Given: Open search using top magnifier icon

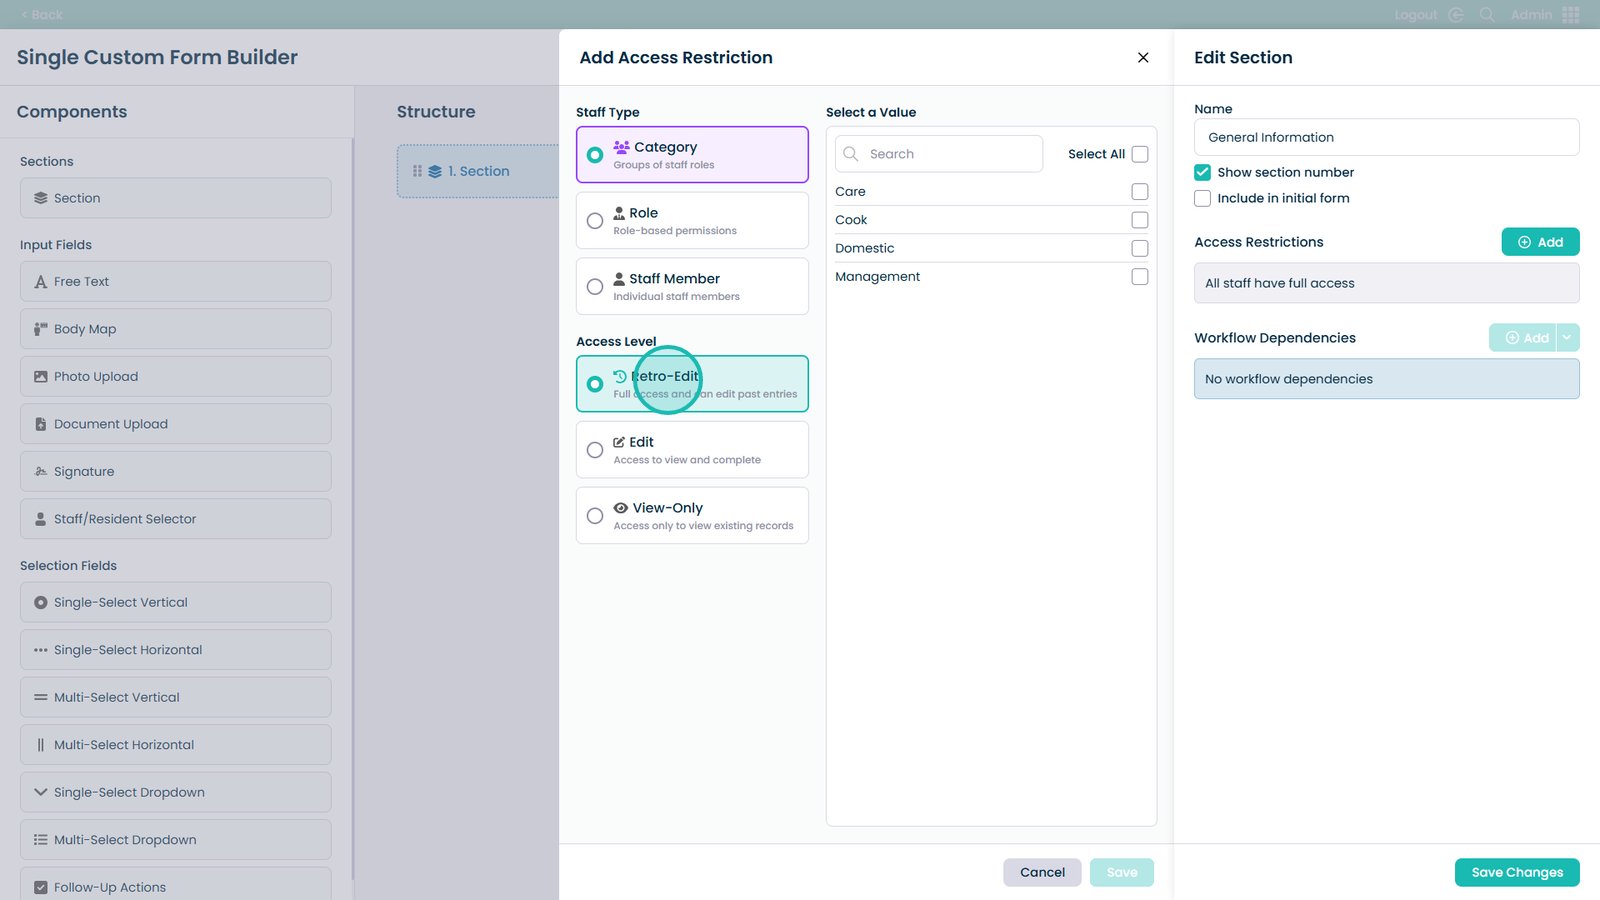Looking at the screenshot, I should [1487, 15].
